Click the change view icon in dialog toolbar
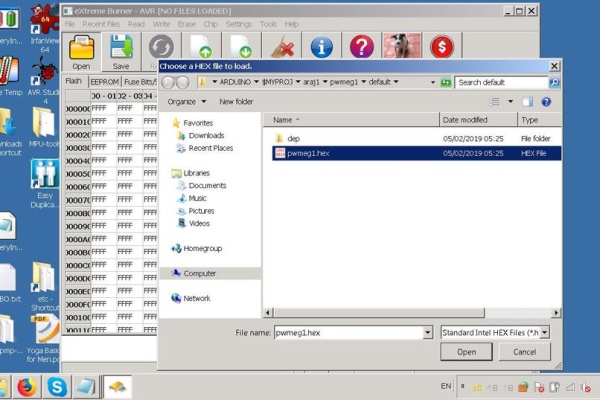This screenshot has width=600, height=400. pyautogui.click(x=494, y=101)
